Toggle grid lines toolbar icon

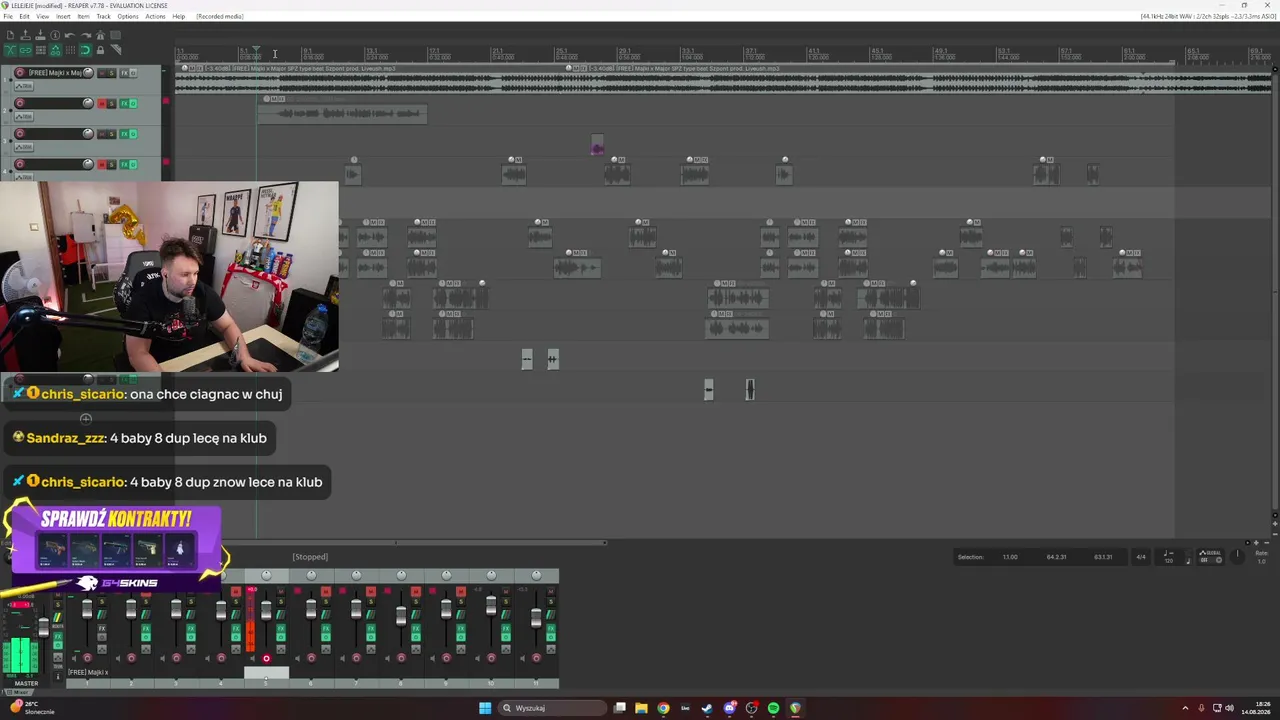(70, 50)
